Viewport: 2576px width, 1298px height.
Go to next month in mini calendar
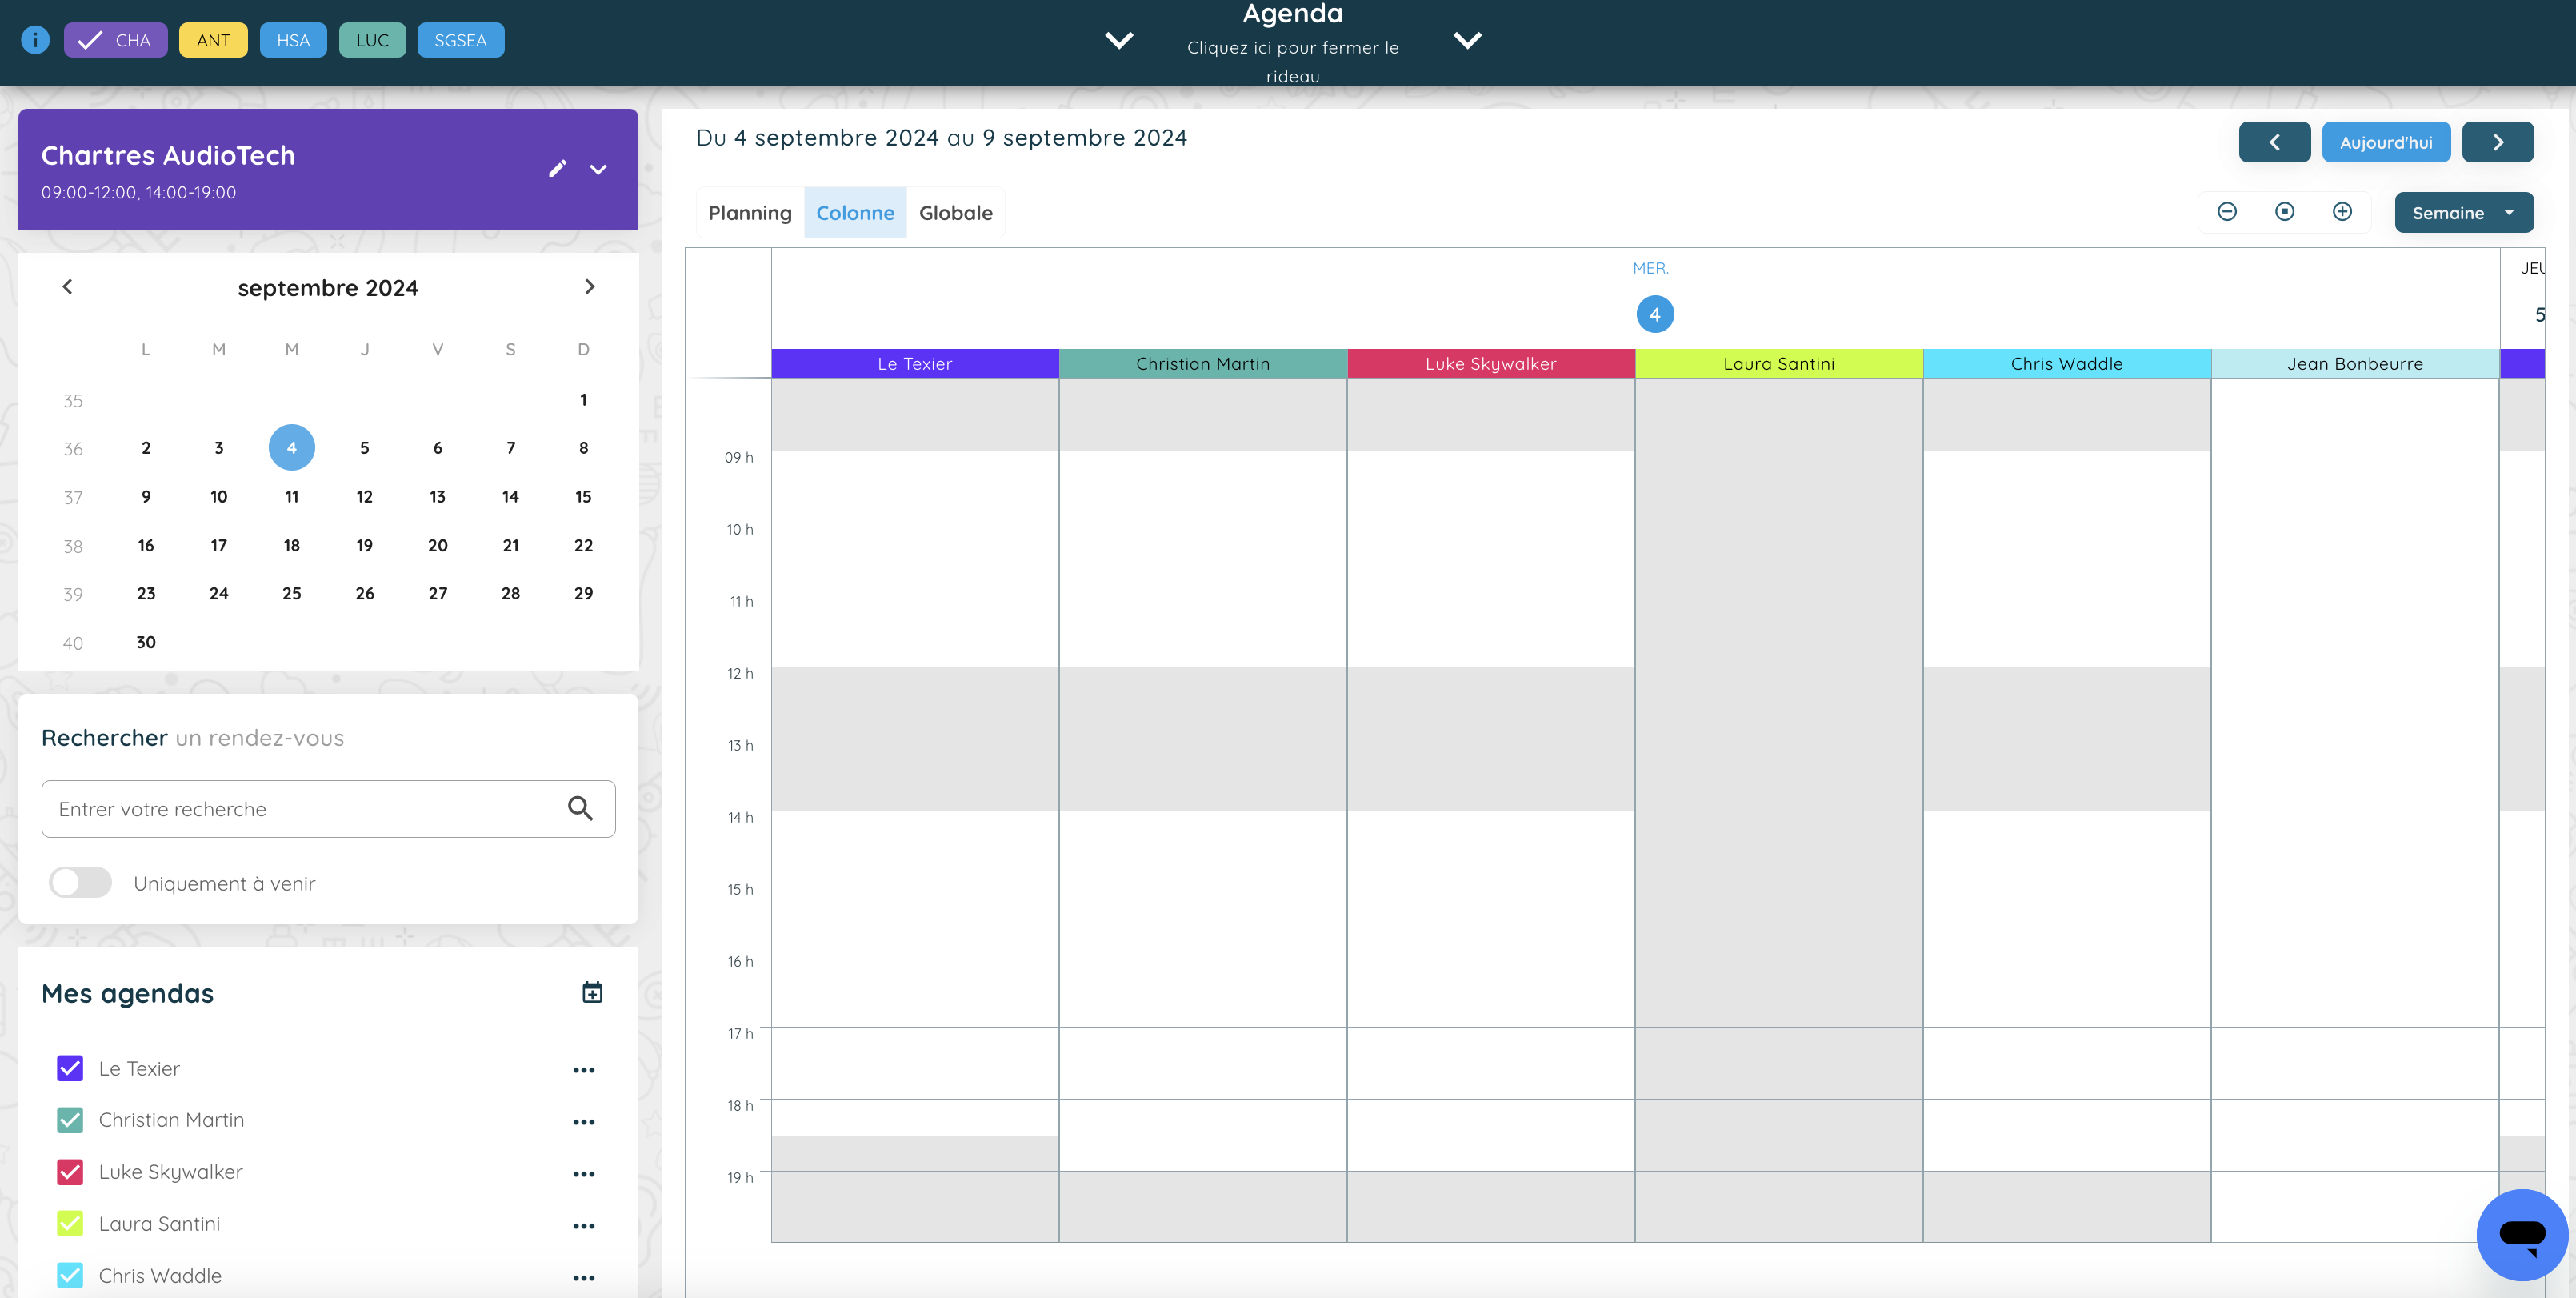coord(589,287)
